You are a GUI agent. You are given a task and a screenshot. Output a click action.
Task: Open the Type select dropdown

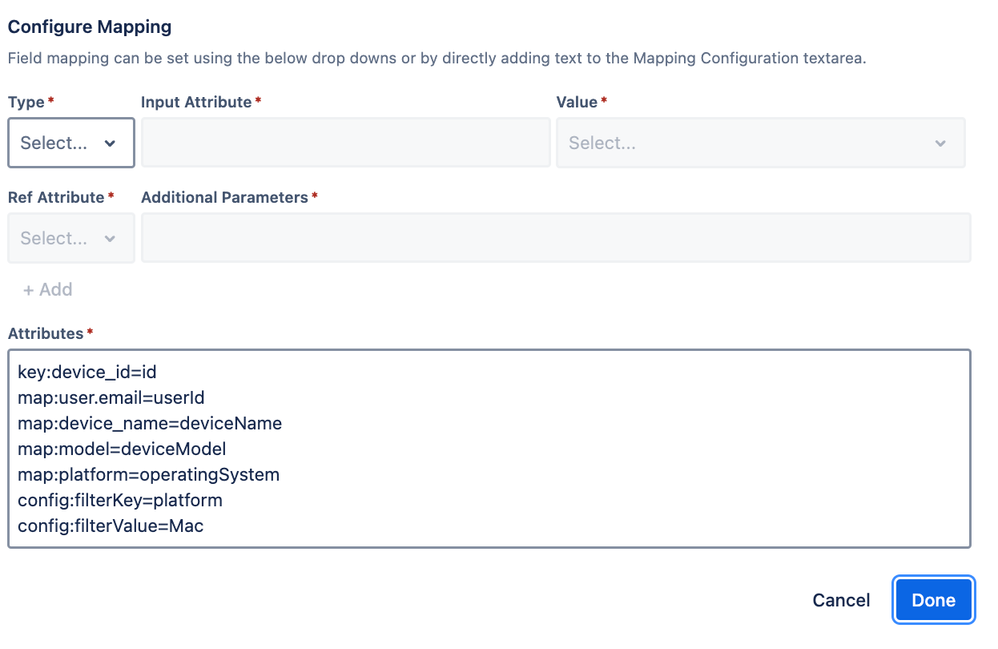(60, 143)
